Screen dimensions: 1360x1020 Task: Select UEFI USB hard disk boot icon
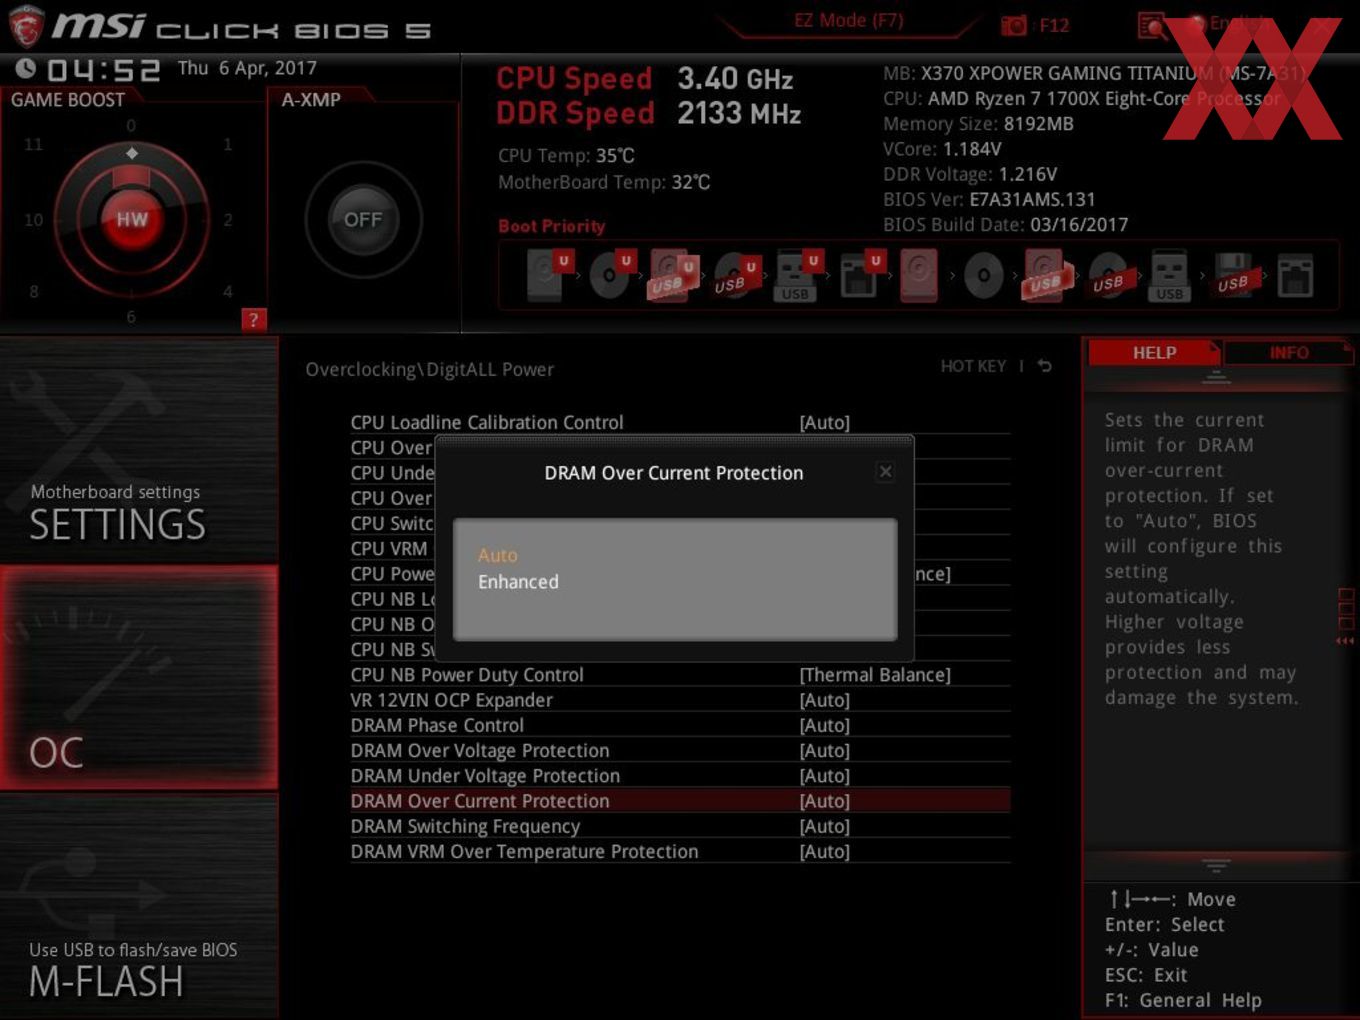(672, 276)
